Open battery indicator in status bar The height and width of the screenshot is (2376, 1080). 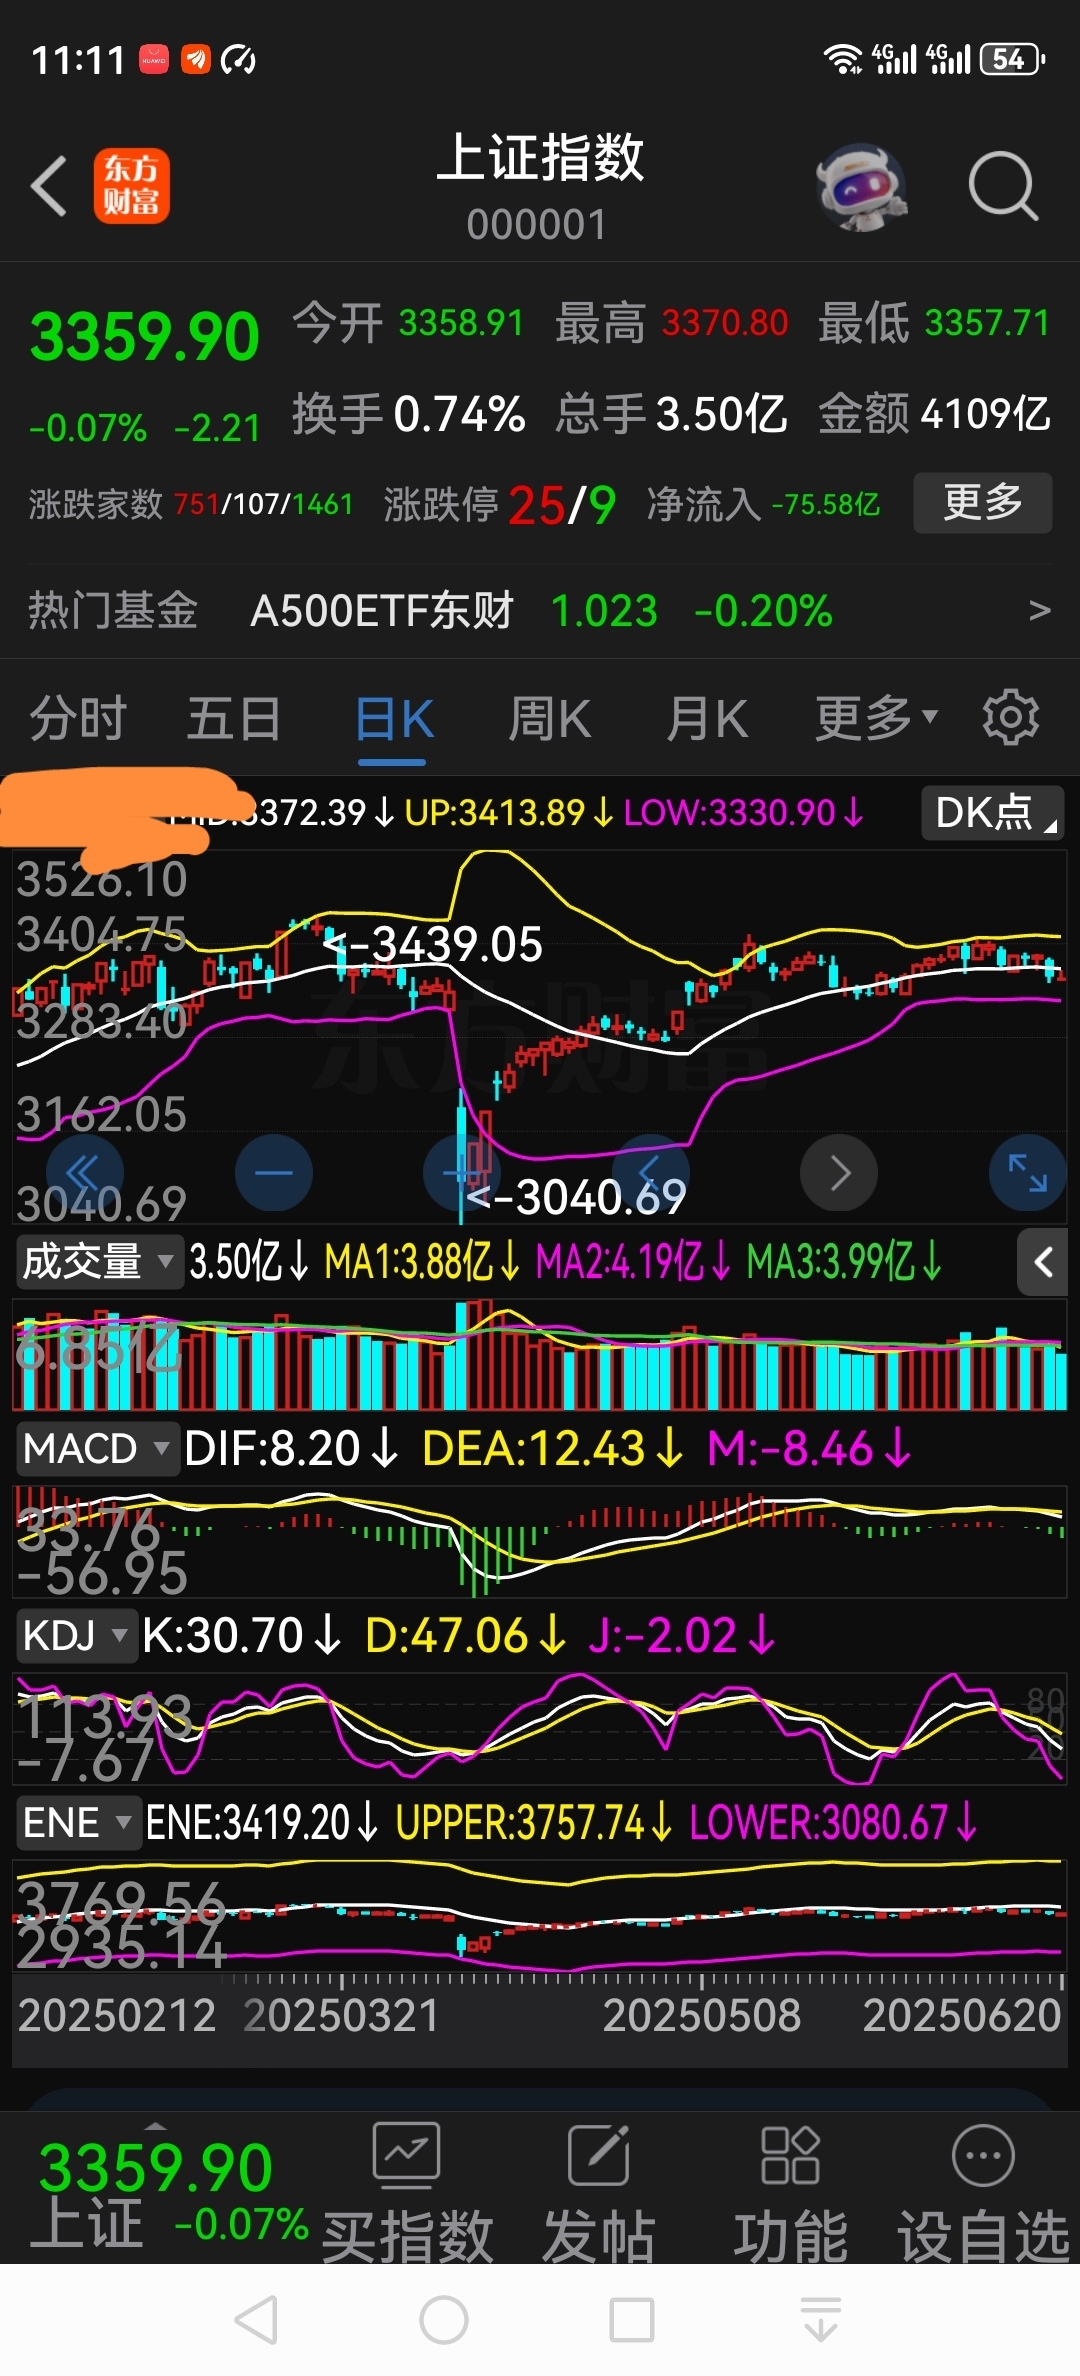pos(1012,60)
